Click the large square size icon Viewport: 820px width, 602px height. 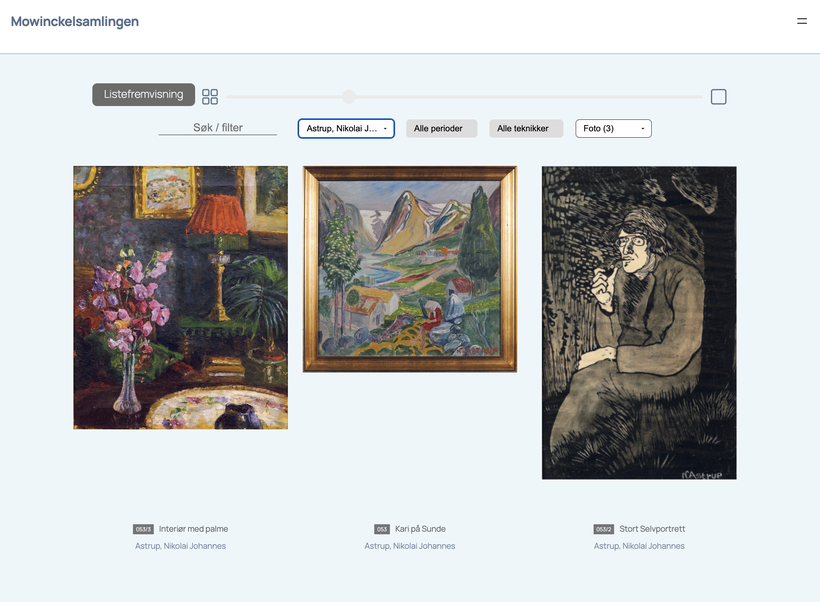pos(719,97)
